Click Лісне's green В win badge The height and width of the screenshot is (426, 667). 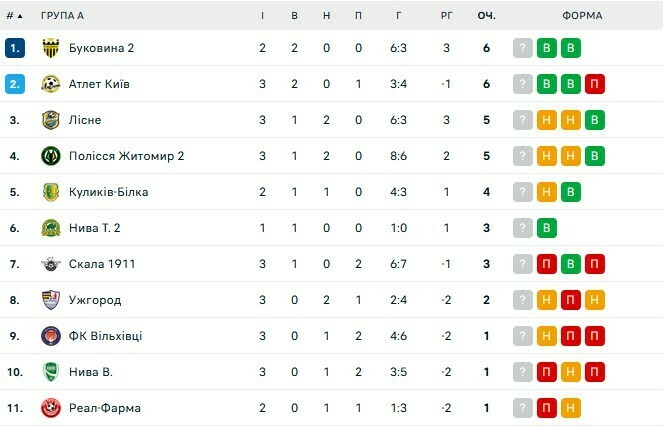[x=594, y=120]
